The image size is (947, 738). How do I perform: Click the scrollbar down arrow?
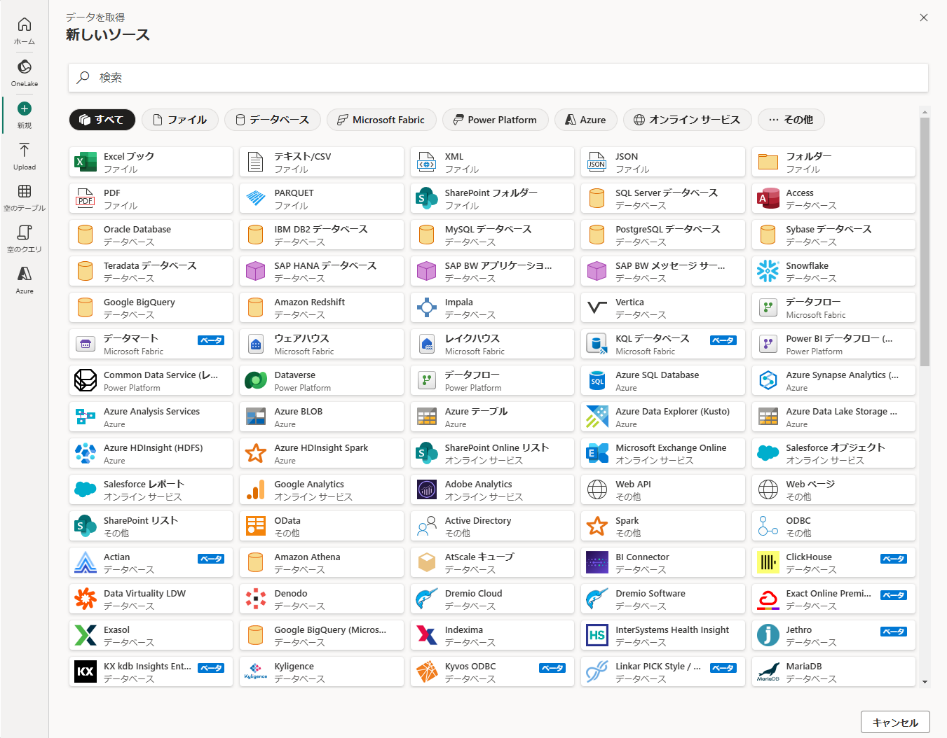[x=925, y=682]
